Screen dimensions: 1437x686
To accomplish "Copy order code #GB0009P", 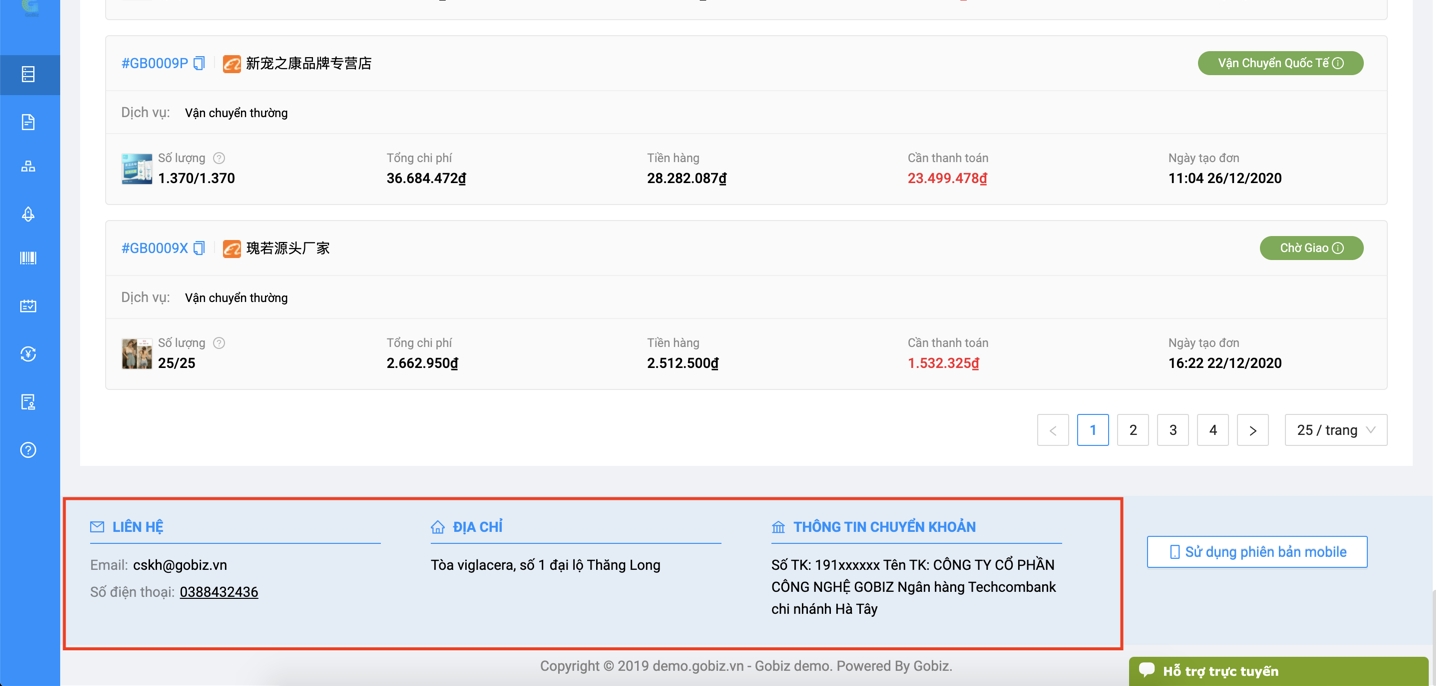I will point(199,63).
